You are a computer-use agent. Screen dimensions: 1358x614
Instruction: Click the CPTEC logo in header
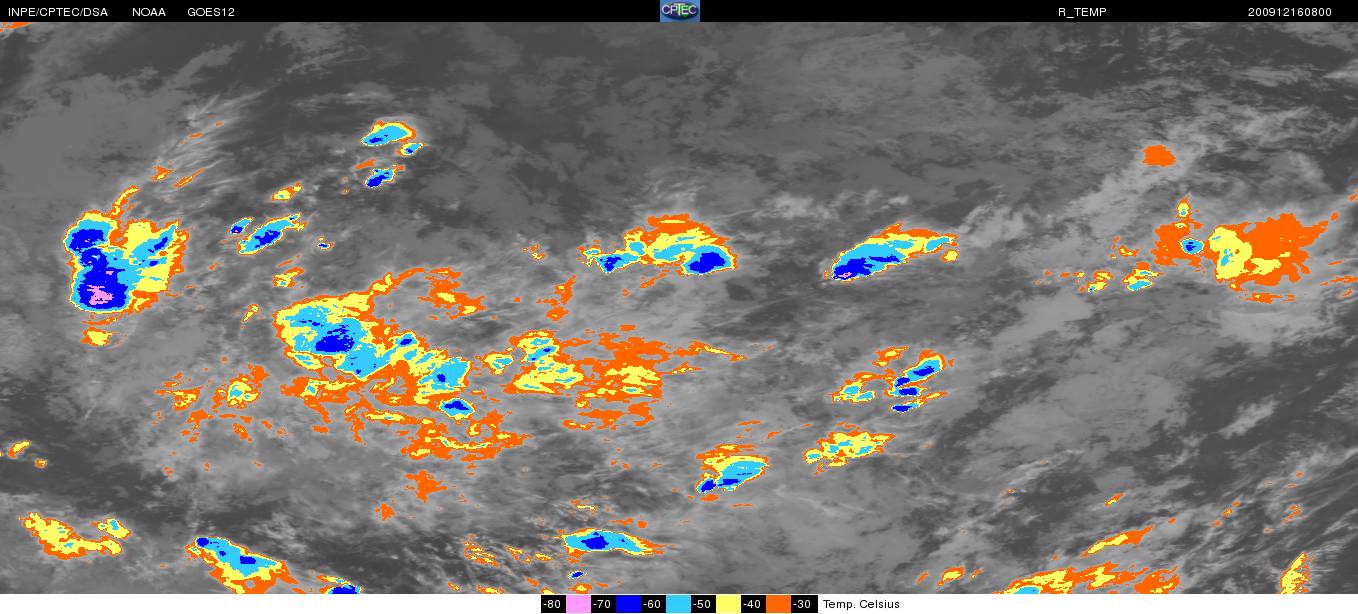pyautogui.click(x=680, y=11)
